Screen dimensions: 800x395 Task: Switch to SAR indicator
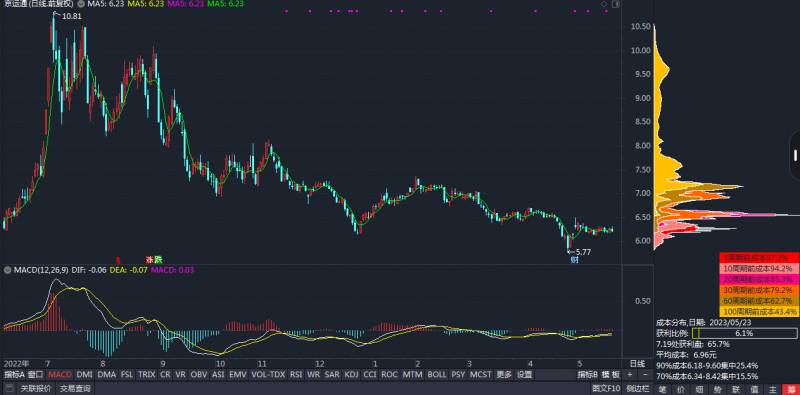point(332,375)
